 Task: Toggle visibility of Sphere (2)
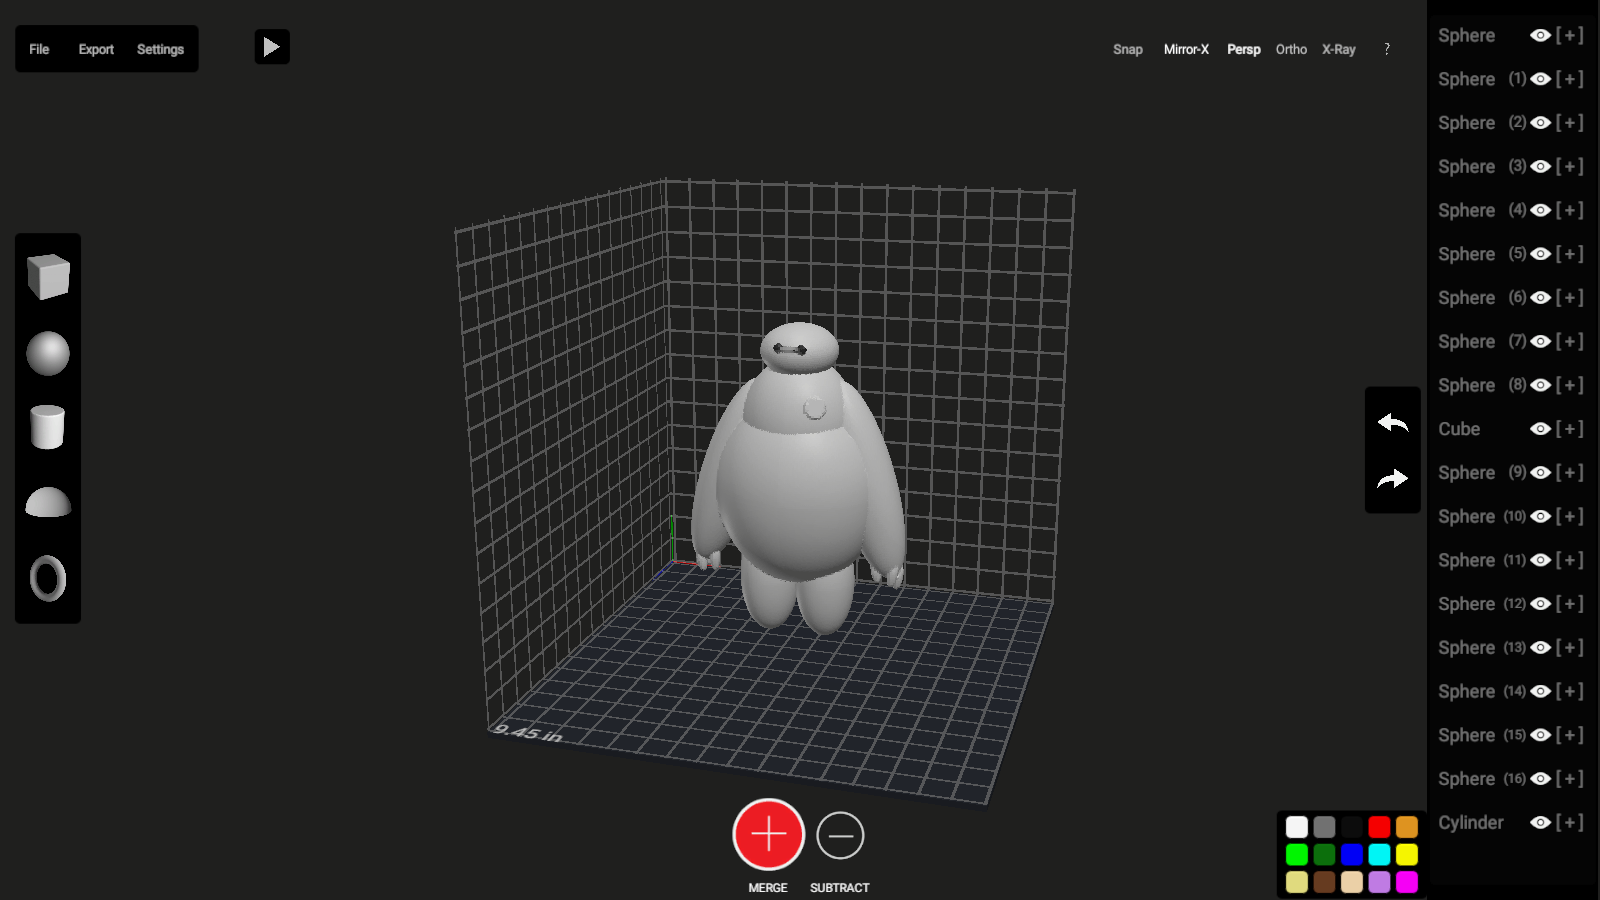[x=1541, y=123]
